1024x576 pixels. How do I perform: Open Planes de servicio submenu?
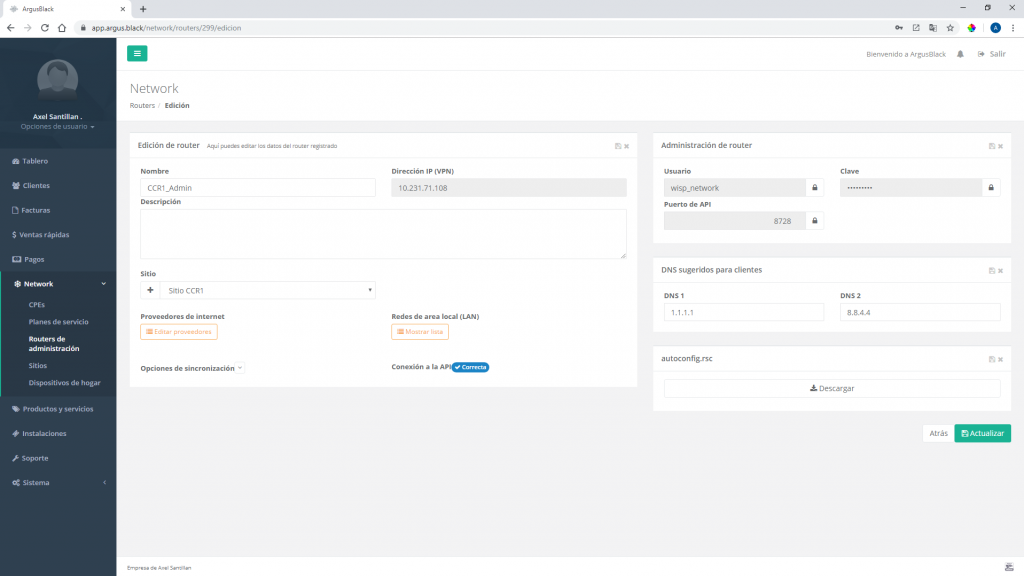[x=58, y=322]
